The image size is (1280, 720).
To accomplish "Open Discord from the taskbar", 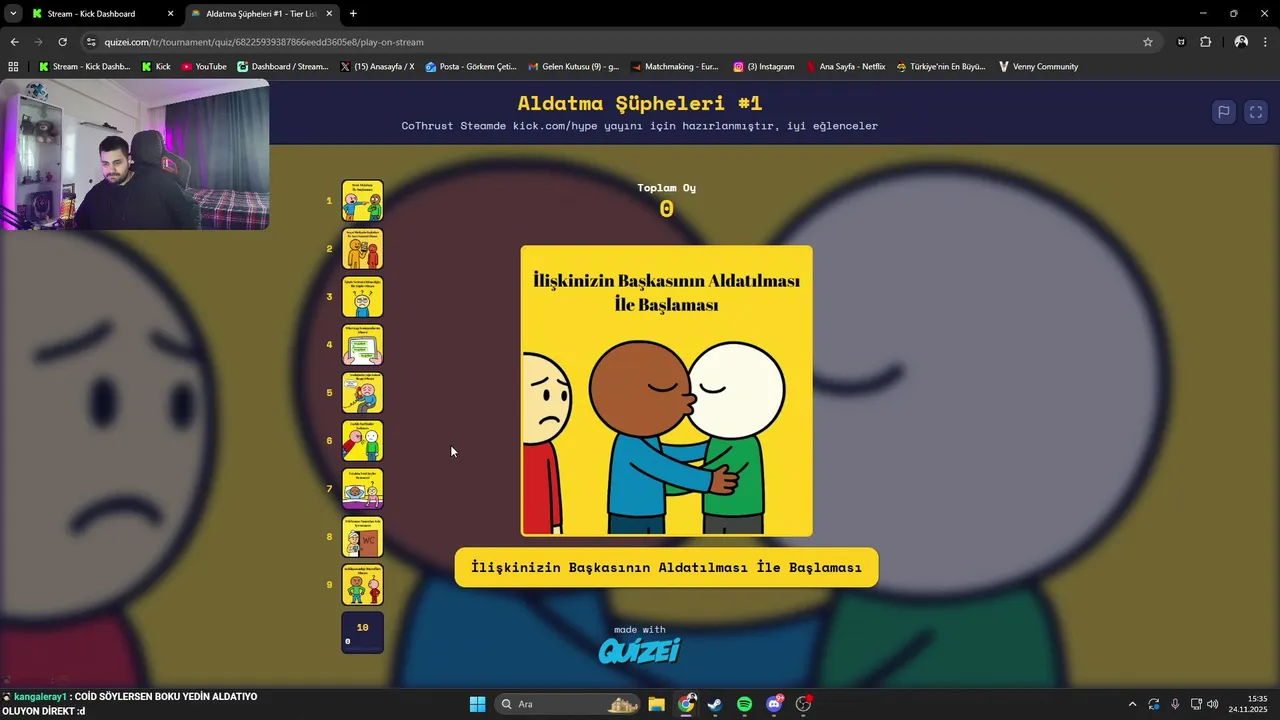I will pyautogui.click(x=774, y=704).
